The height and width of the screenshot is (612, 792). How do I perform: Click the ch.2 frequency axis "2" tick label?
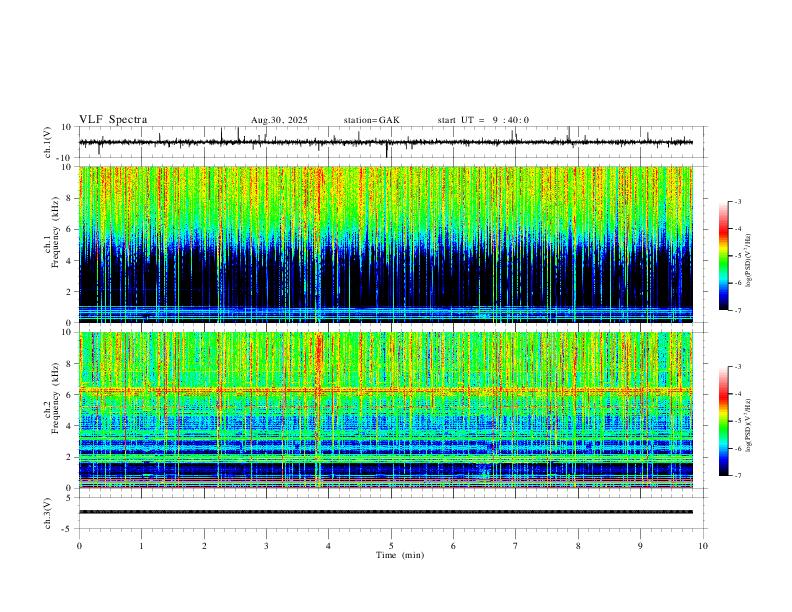(70, 457)
